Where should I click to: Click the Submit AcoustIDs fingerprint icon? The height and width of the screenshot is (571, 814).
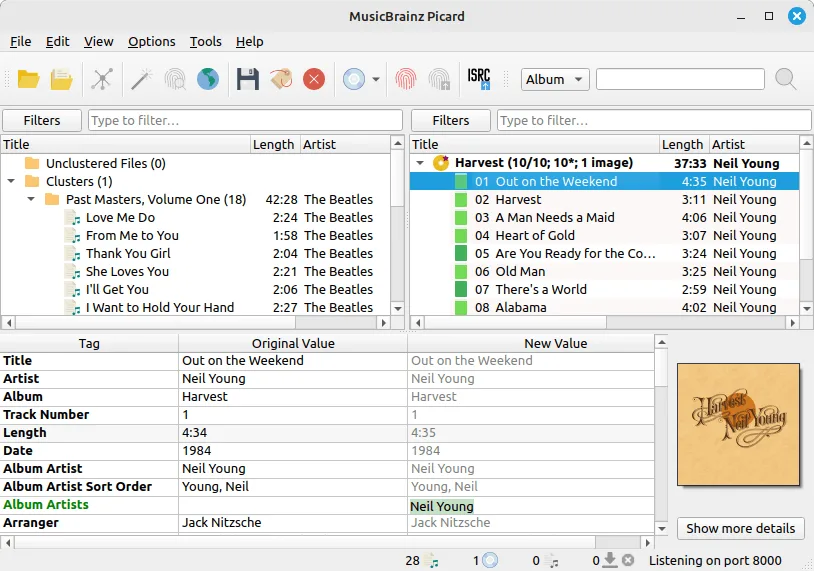(439, 79)
